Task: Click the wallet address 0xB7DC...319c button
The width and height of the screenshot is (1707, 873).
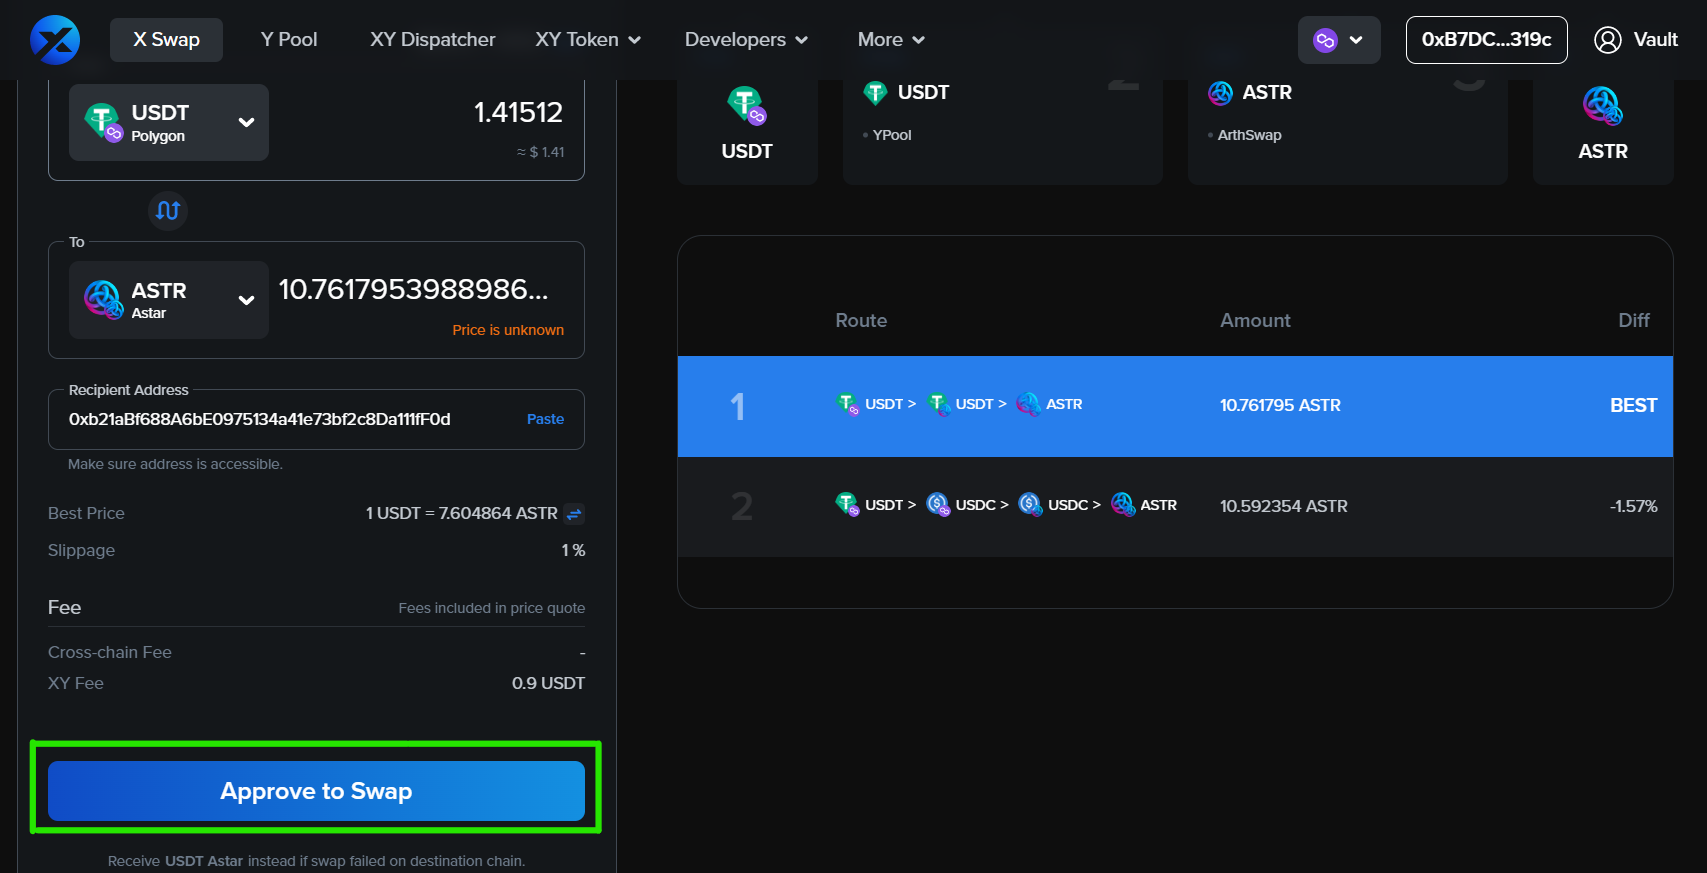Action: click(x=1486, y=40)
